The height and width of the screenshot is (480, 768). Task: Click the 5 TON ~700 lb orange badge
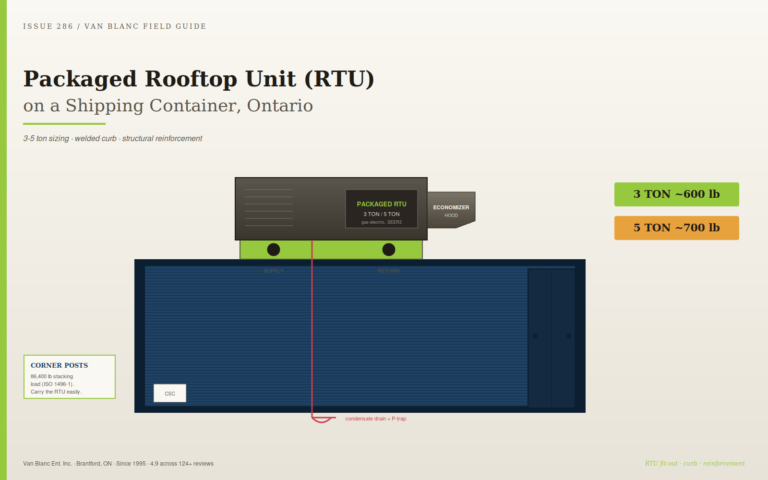click(x=676, y=228)
